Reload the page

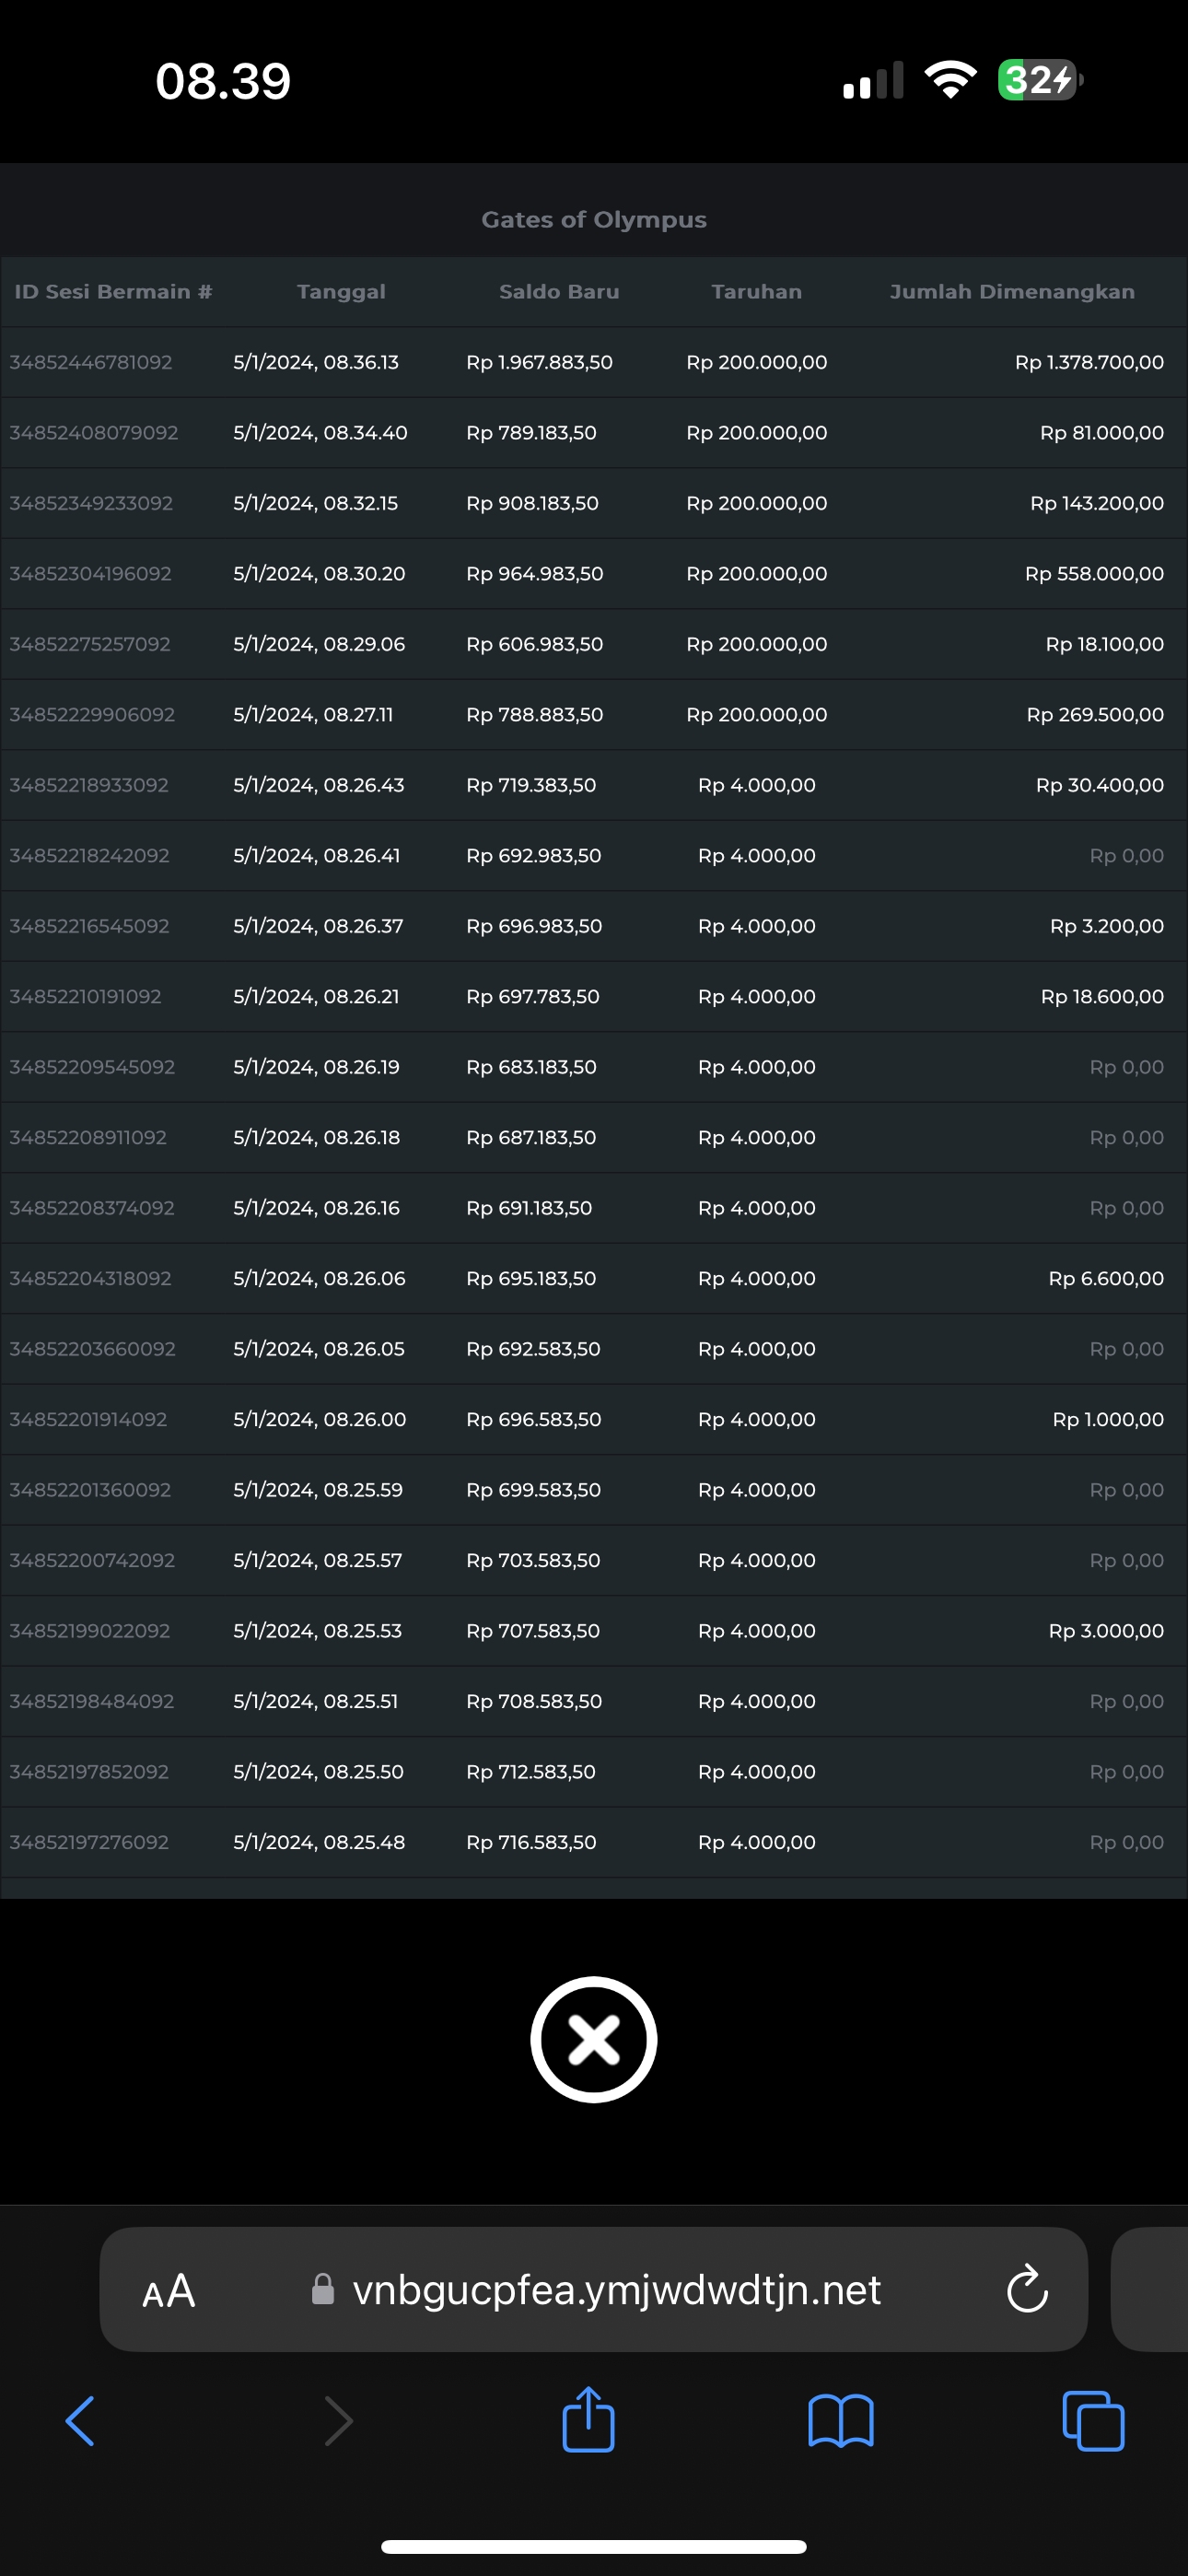tap(1027, 2289)
